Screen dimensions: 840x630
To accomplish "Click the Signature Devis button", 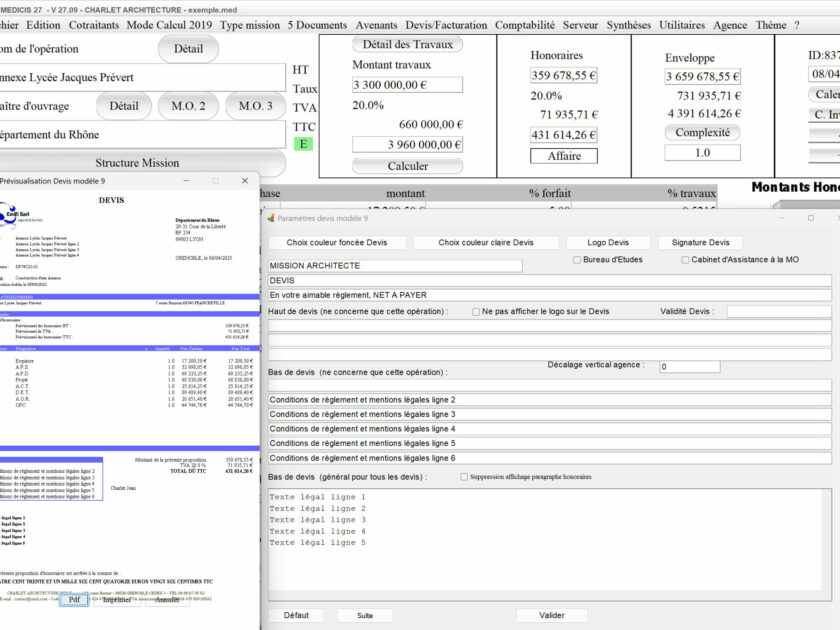I will pos(701,243).
